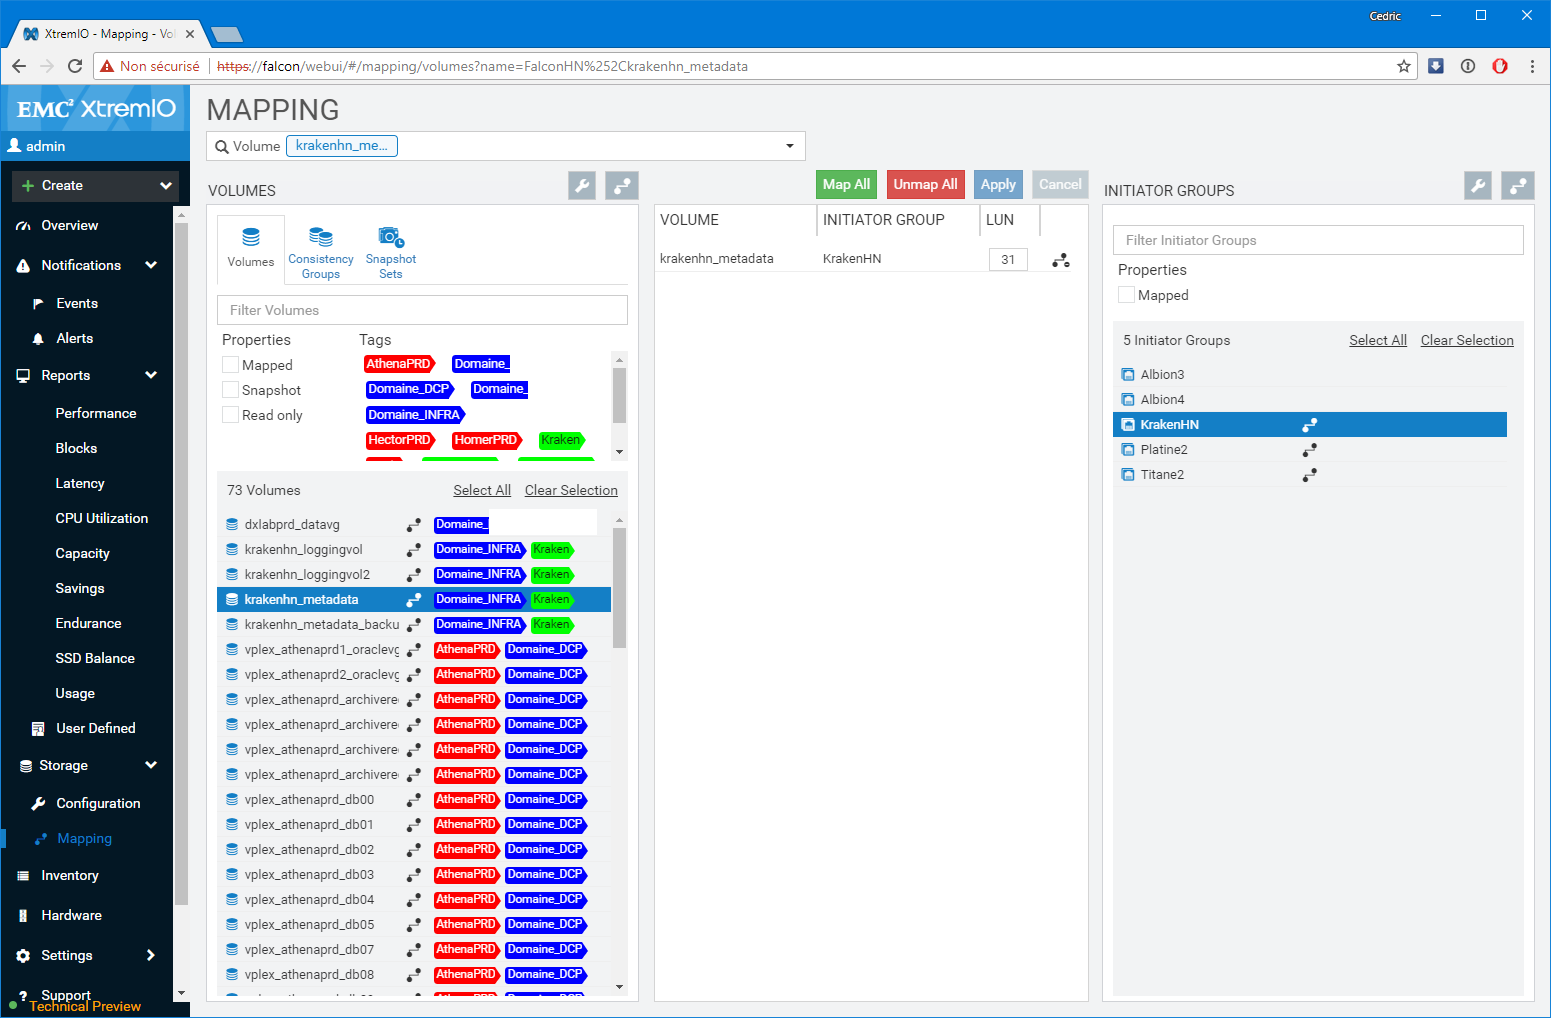The width and height of the screenshot is (1551, 1018).
Task: Check the Mapped box under Initiator Groups
Action: point(1127,295)
